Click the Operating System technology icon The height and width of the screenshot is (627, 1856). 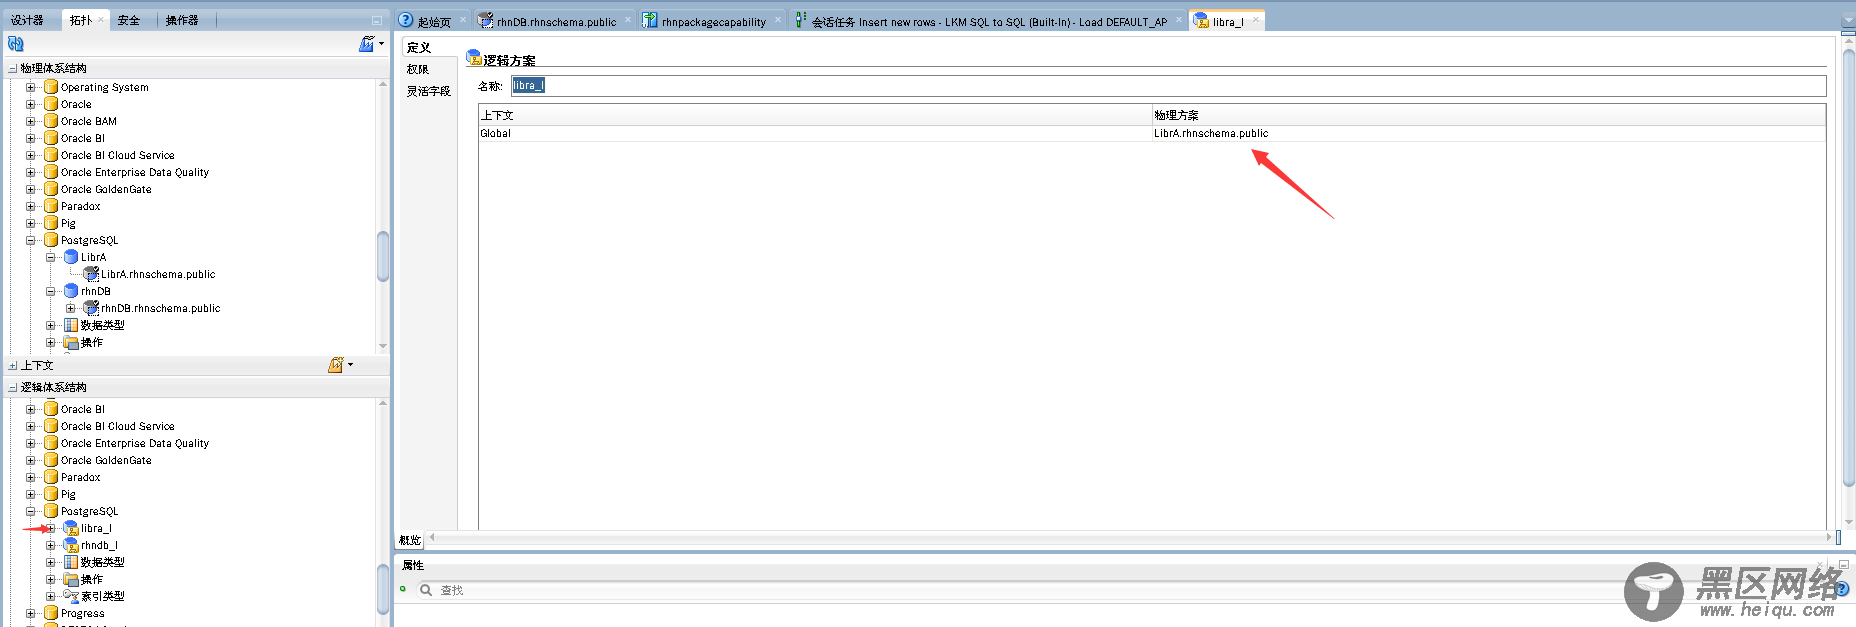pos(51,87)
